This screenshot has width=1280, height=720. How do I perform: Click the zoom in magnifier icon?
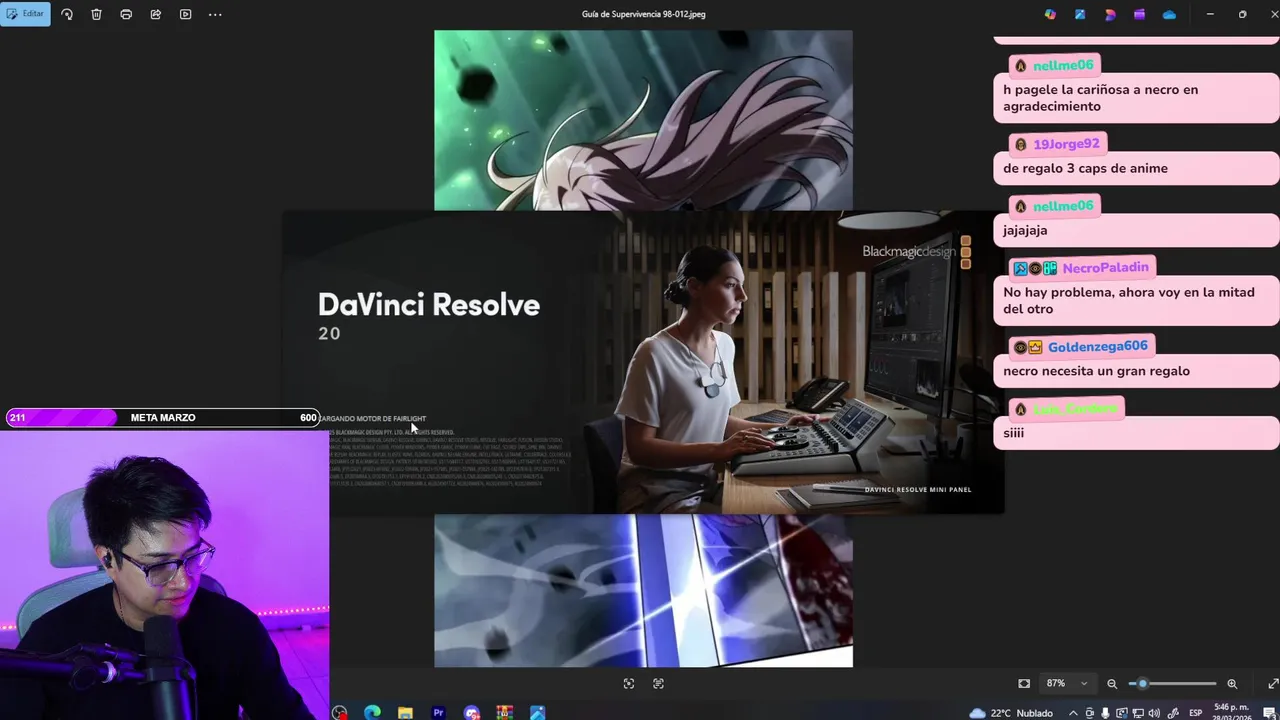tap(1232, 683)
